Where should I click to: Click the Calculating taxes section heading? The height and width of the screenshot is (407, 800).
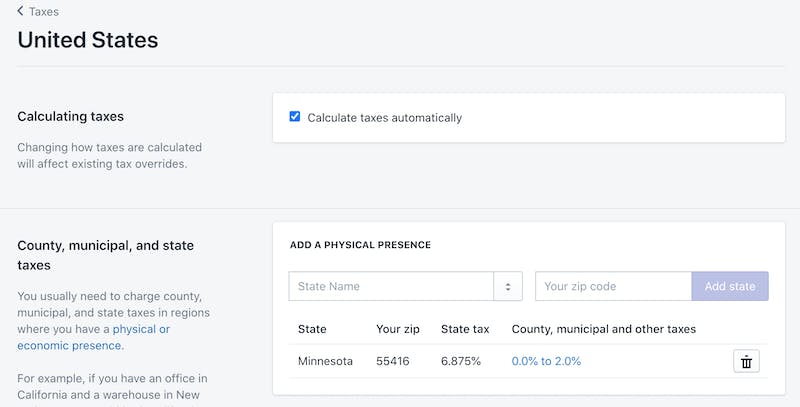pos(70,116)
